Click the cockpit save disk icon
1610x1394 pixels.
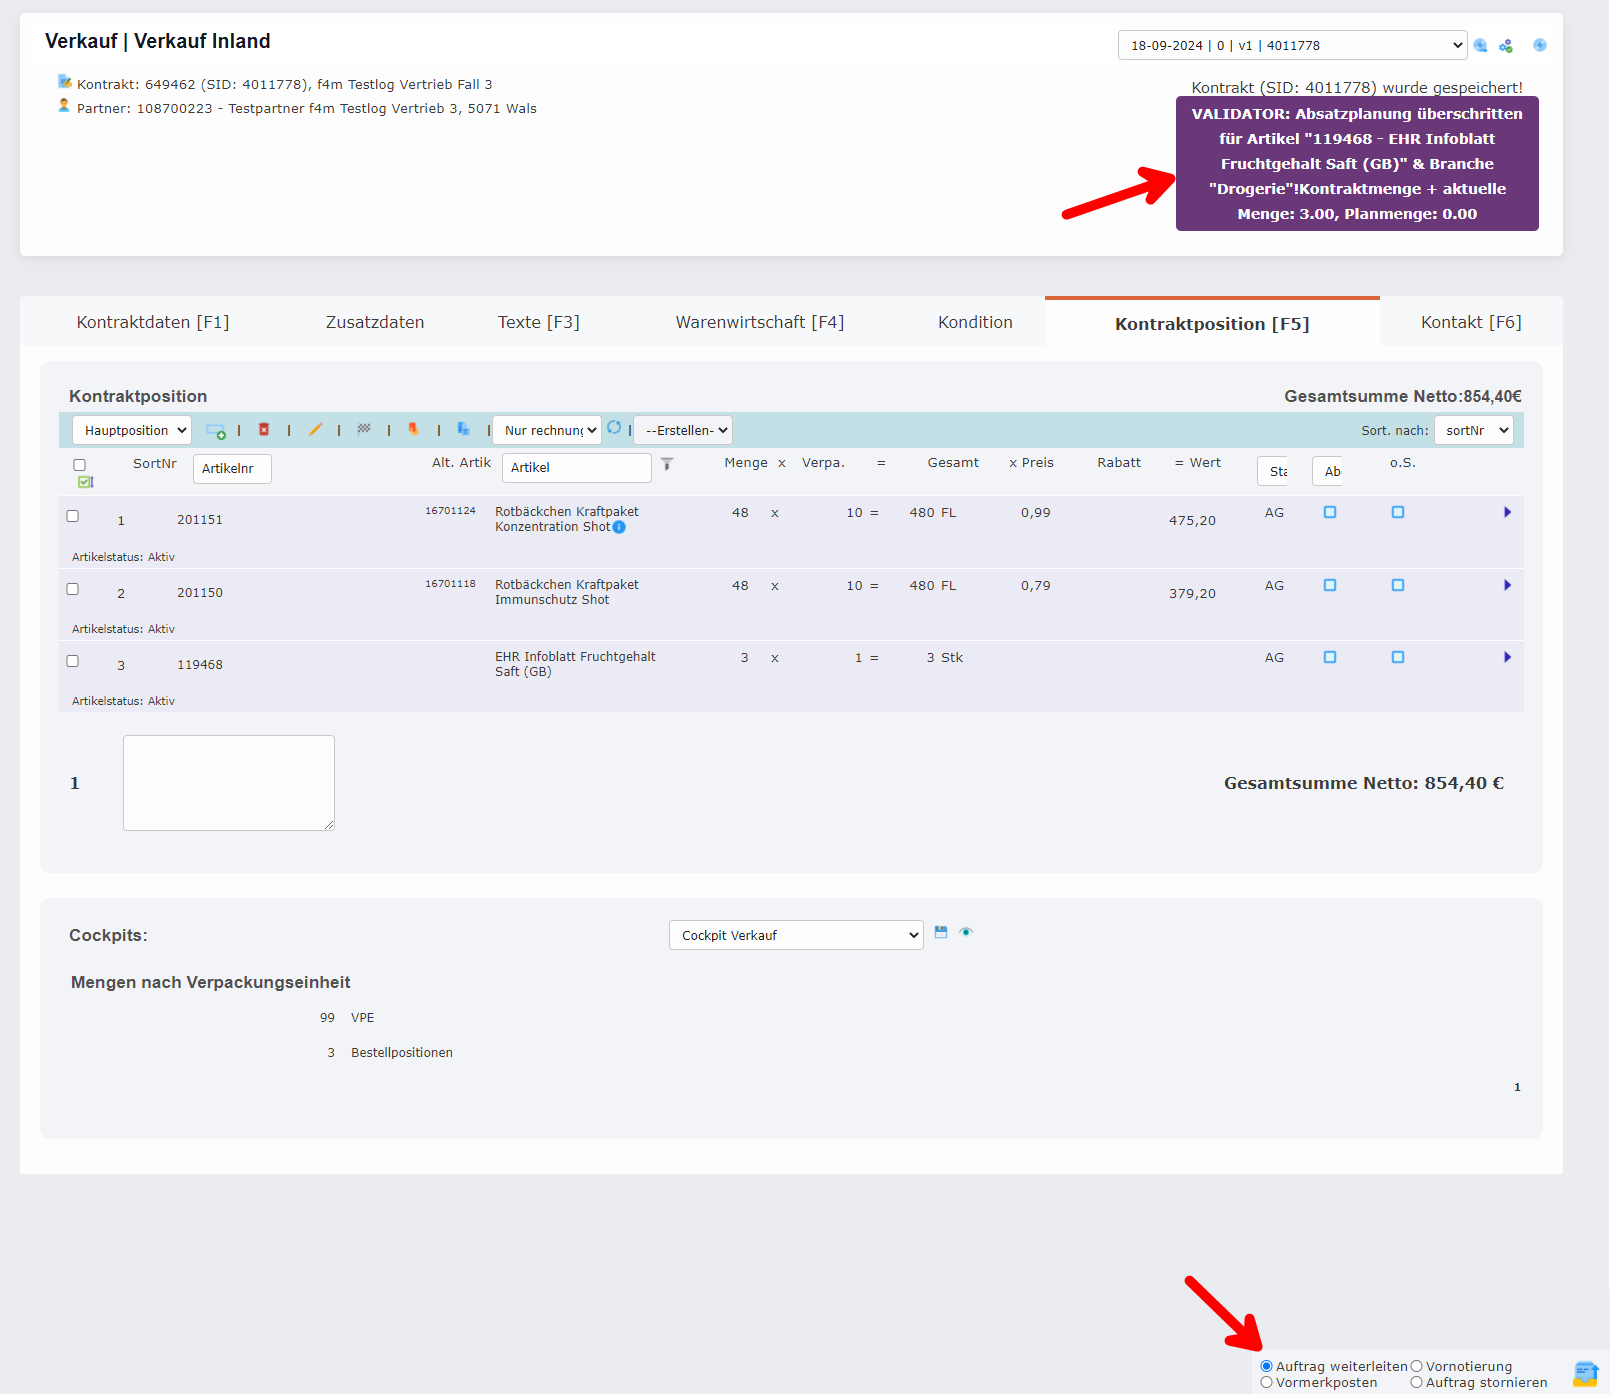point(941,932)
